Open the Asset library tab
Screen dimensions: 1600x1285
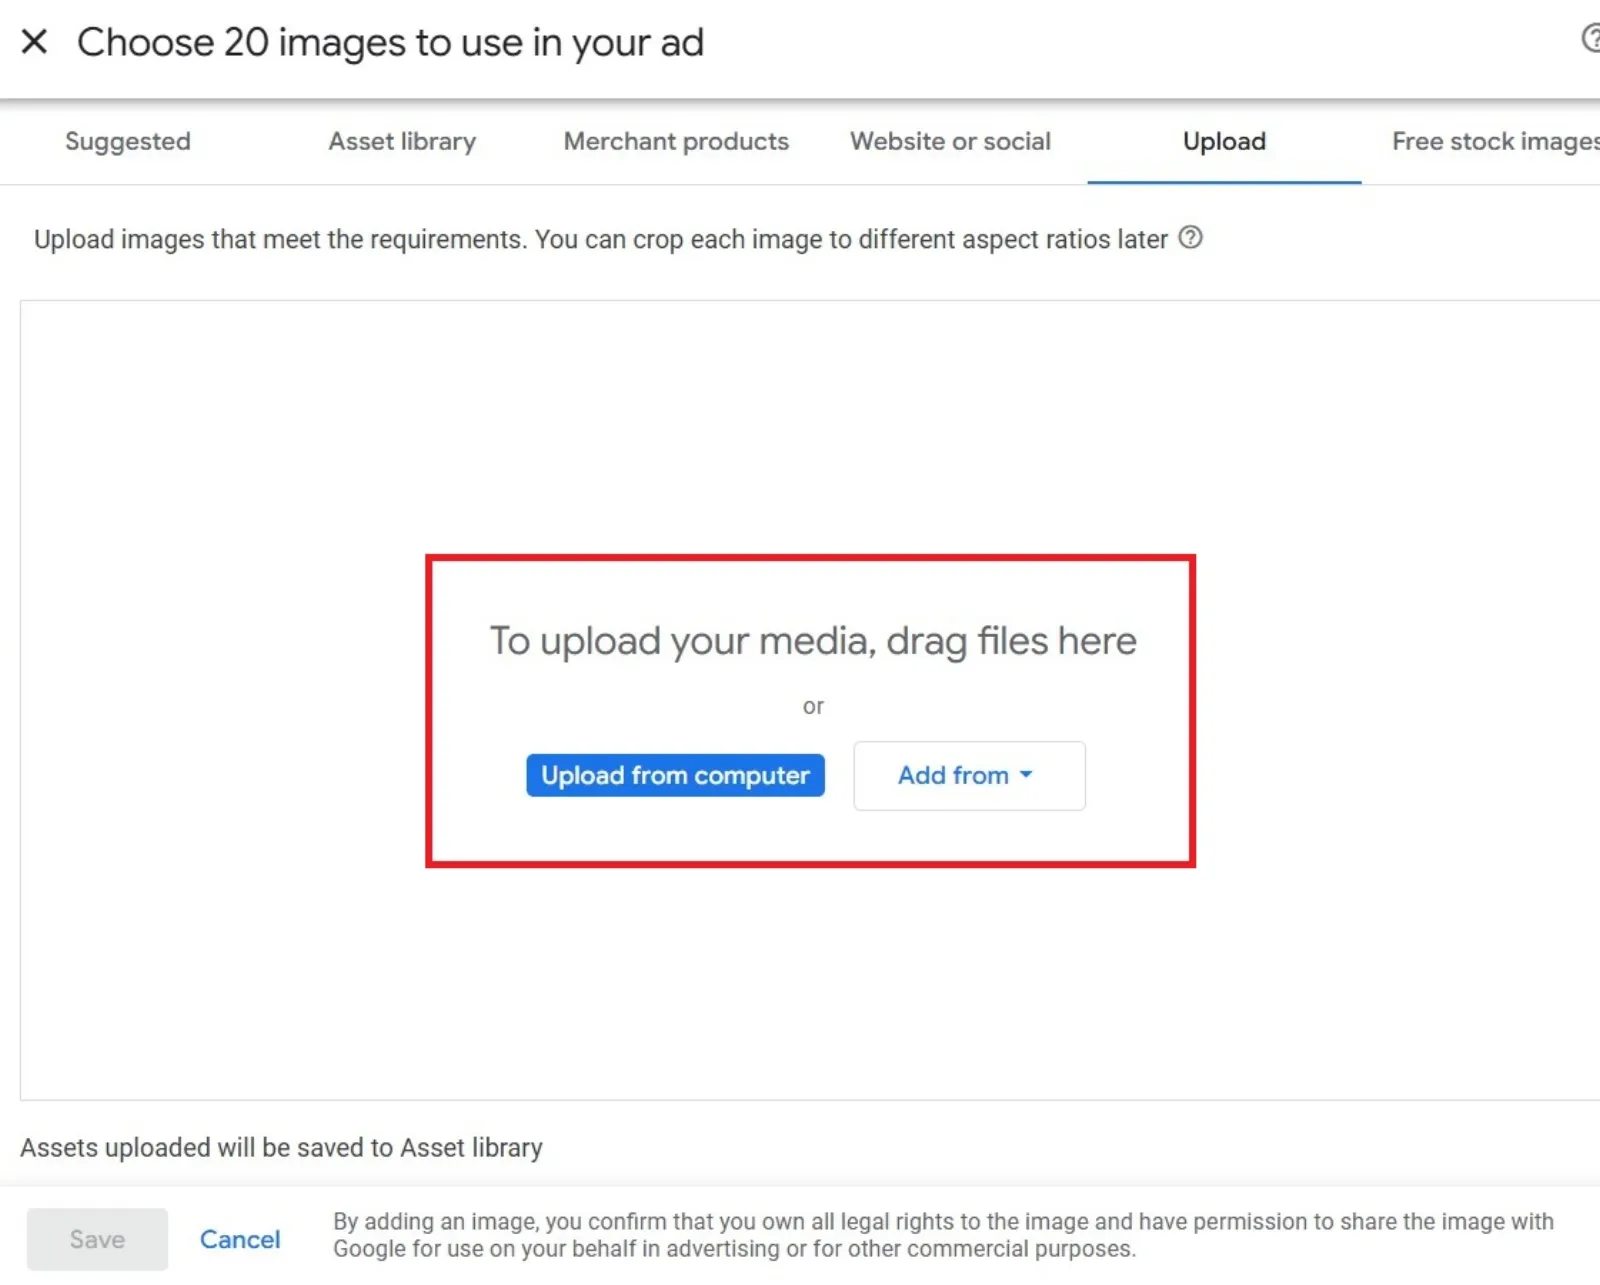click(402, 142)
